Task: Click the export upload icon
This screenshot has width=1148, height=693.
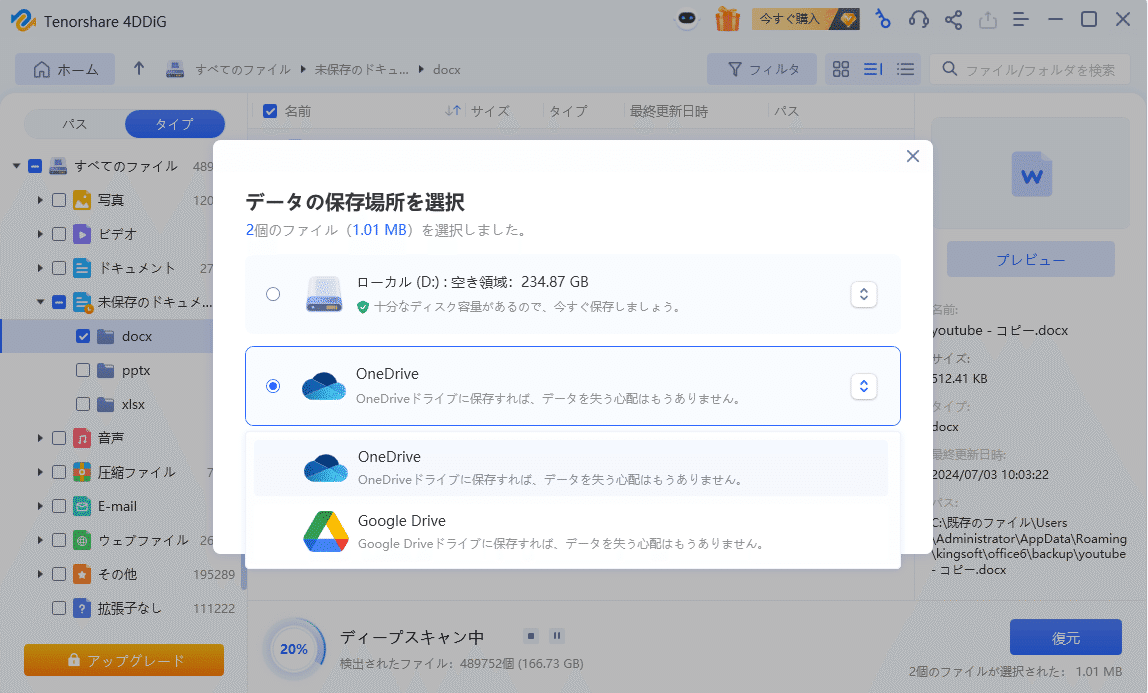Action: [x=988, y=20]
